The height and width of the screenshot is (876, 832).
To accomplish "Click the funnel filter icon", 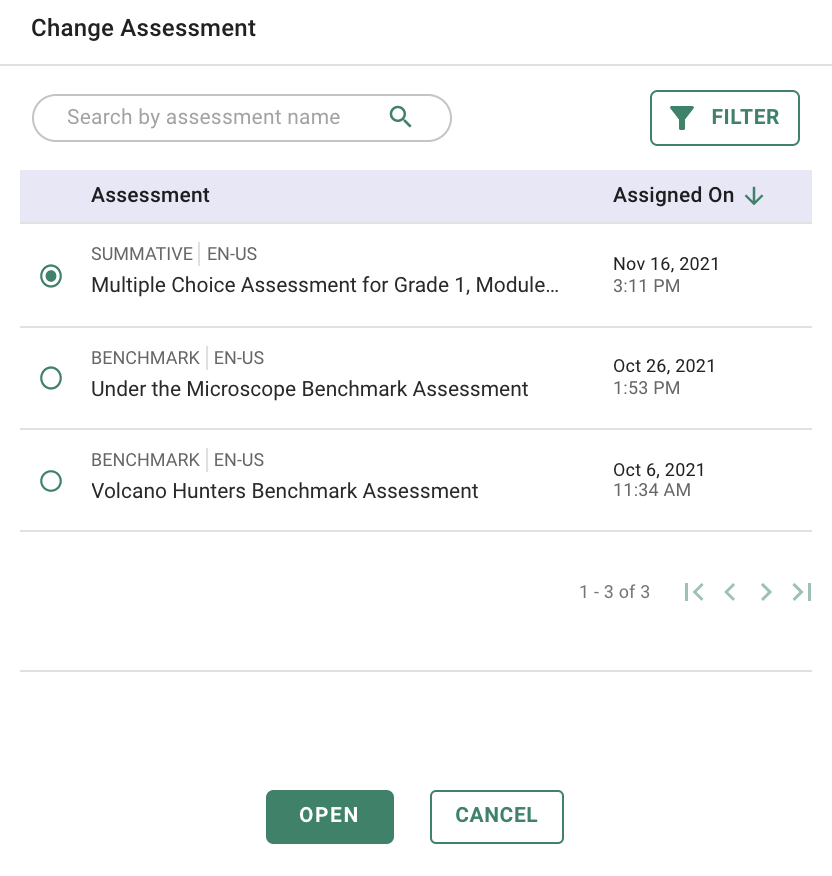I will [682, 118].
